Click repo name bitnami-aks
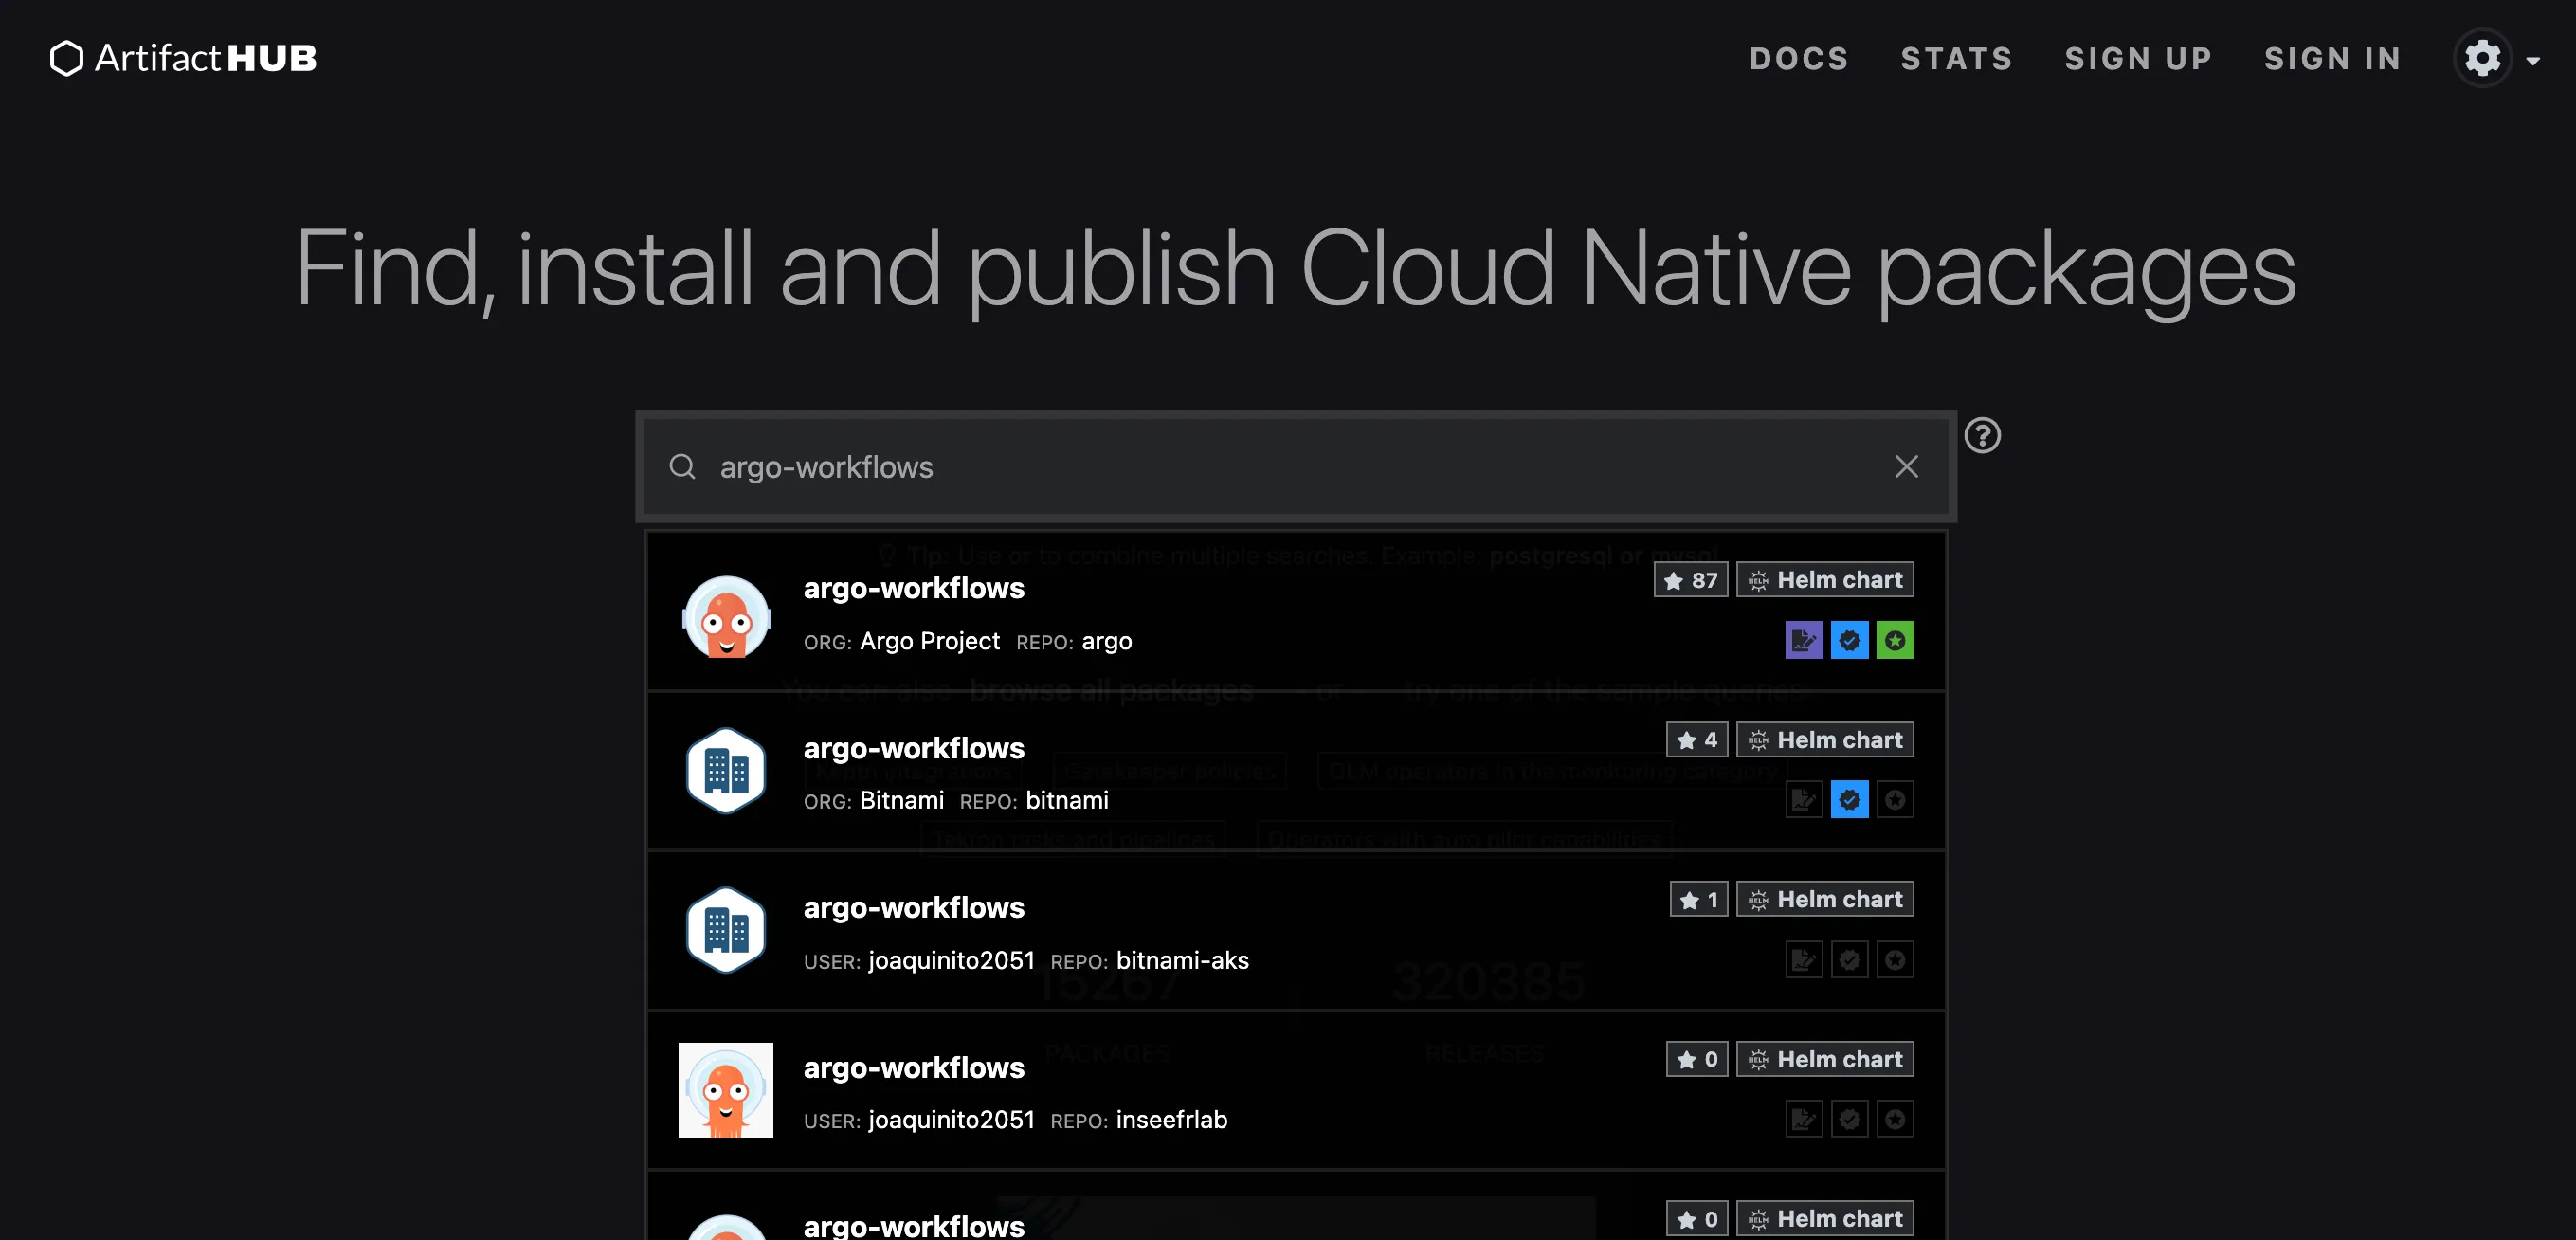The height and width of the screenshot is (1240, 2576). pos(1182,961)
